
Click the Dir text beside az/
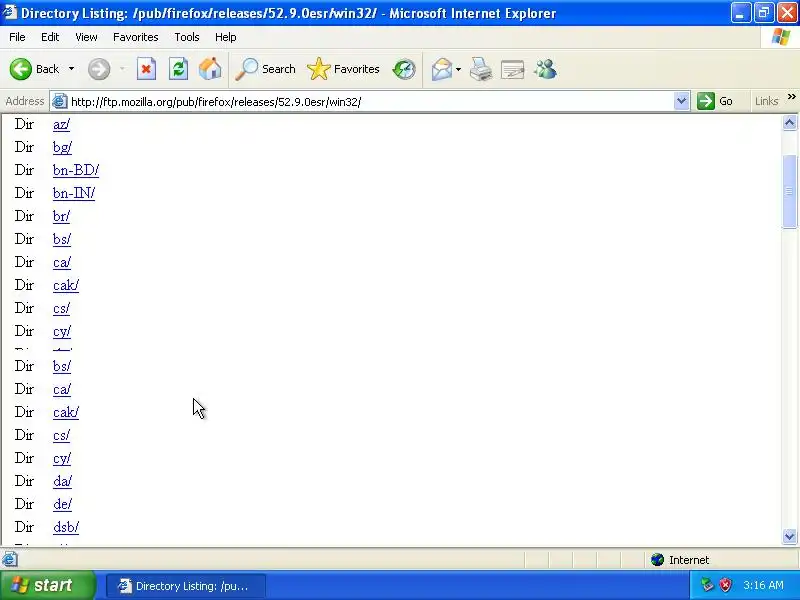coord(24,124)
